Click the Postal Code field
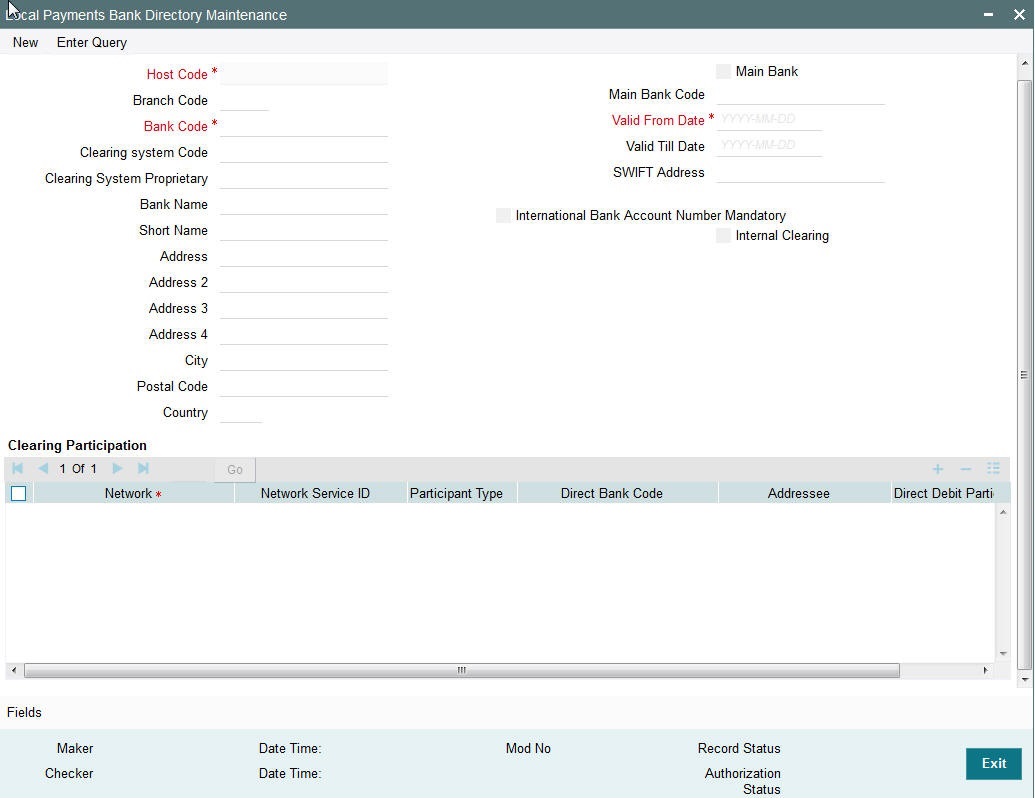The image size is (1035, 800). pyautogui.click(x=304, y=386)
